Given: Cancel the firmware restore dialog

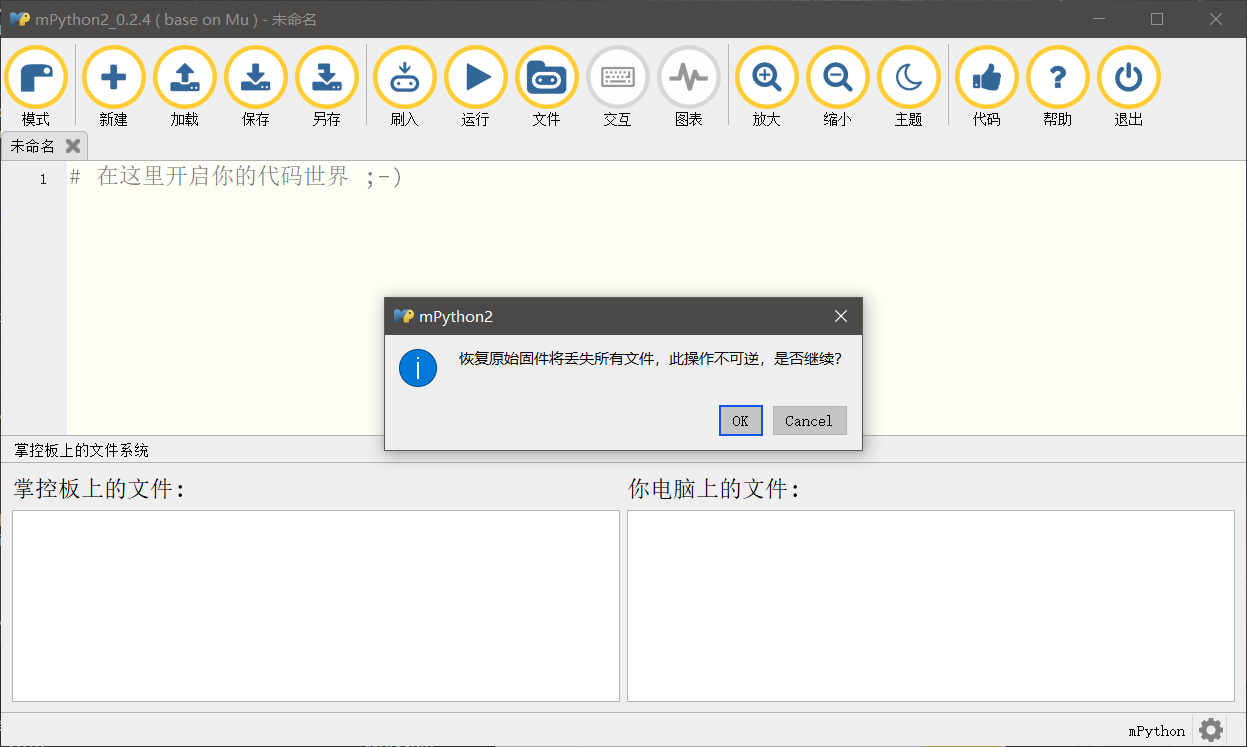Looking at the screenshot, I should tap(809, 421).
